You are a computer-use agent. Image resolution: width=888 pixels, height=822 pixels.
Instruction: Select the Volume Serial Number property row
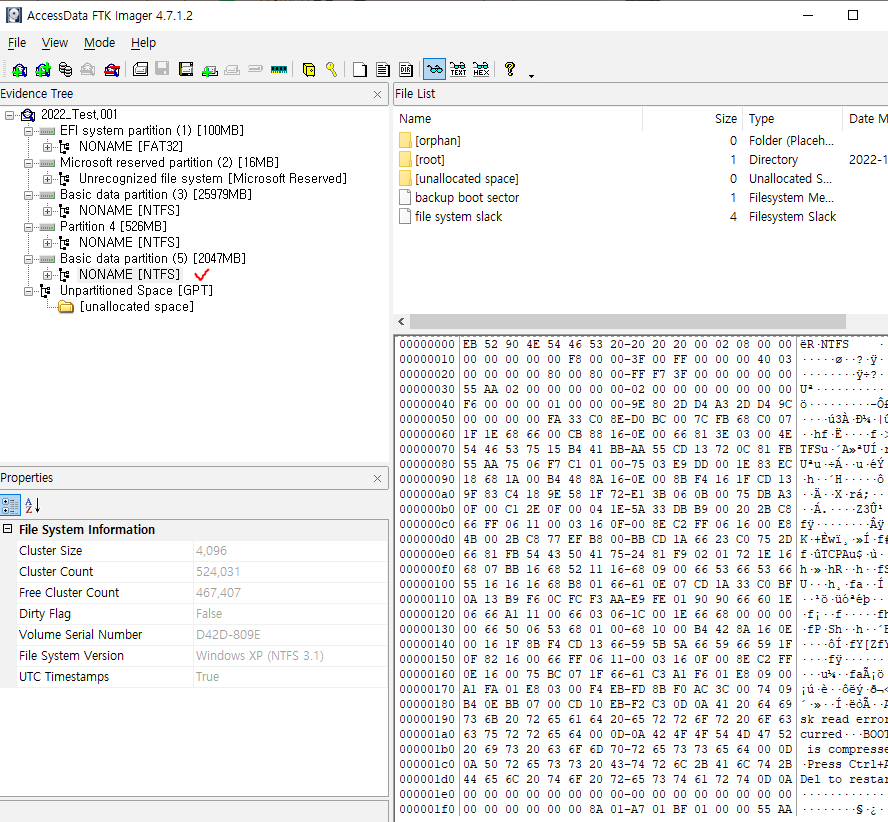click(x=194, y=634)
